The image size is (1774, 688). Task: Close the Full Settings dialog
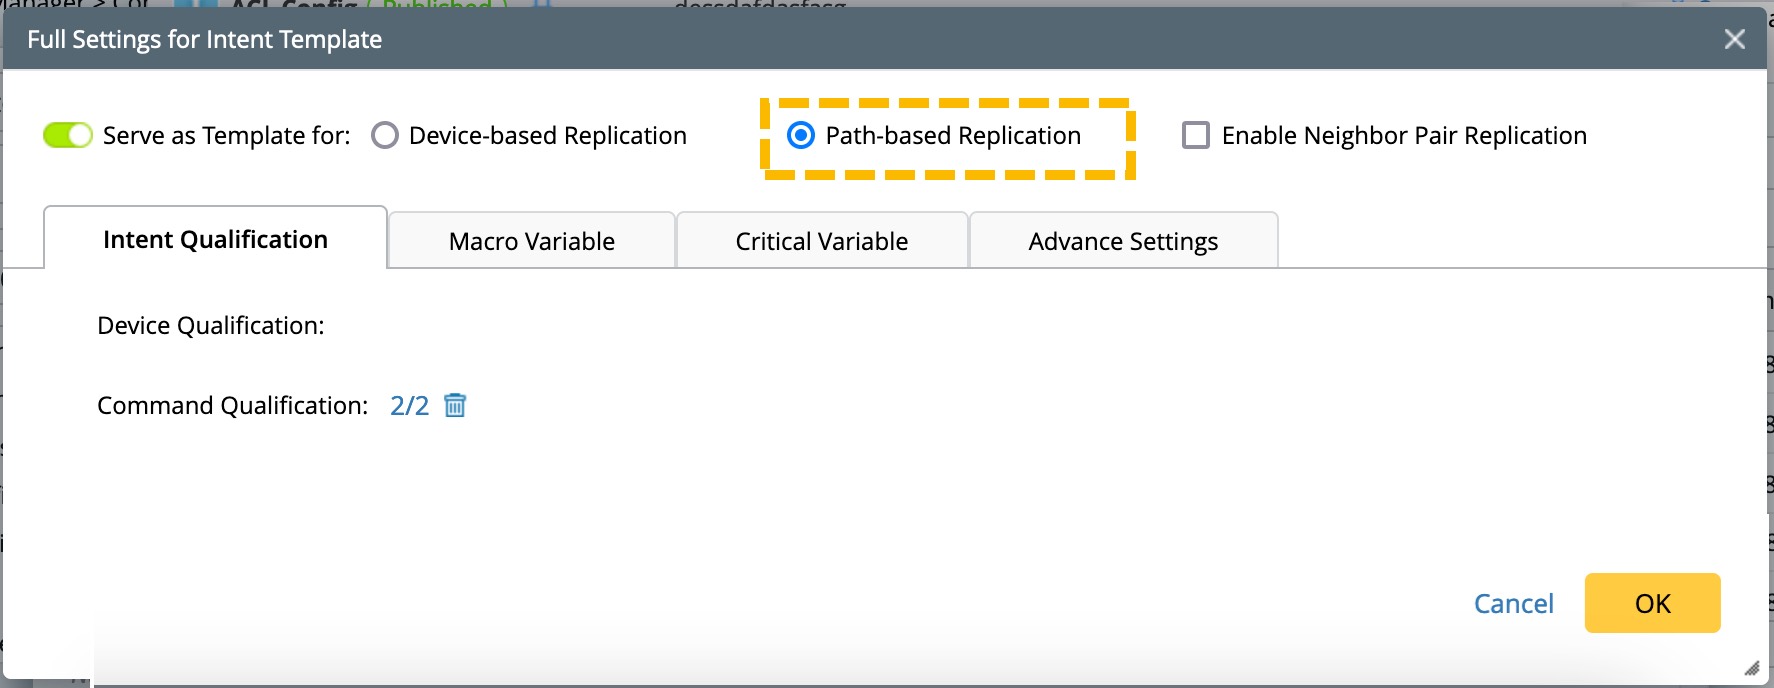[x=1735, y=39]
